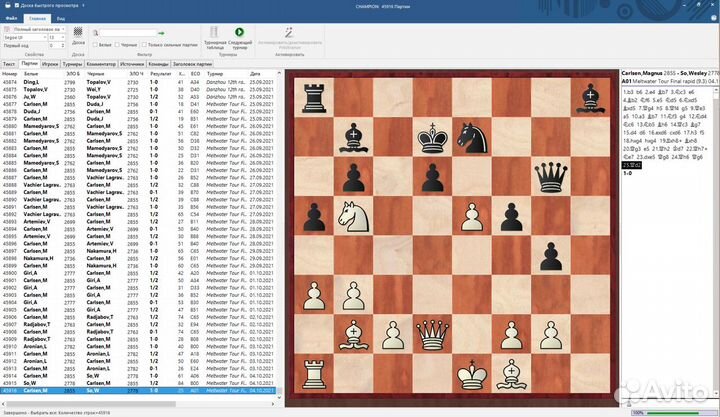
Task: Select game row 45874 Ding,L
Action: coord(138,82)
